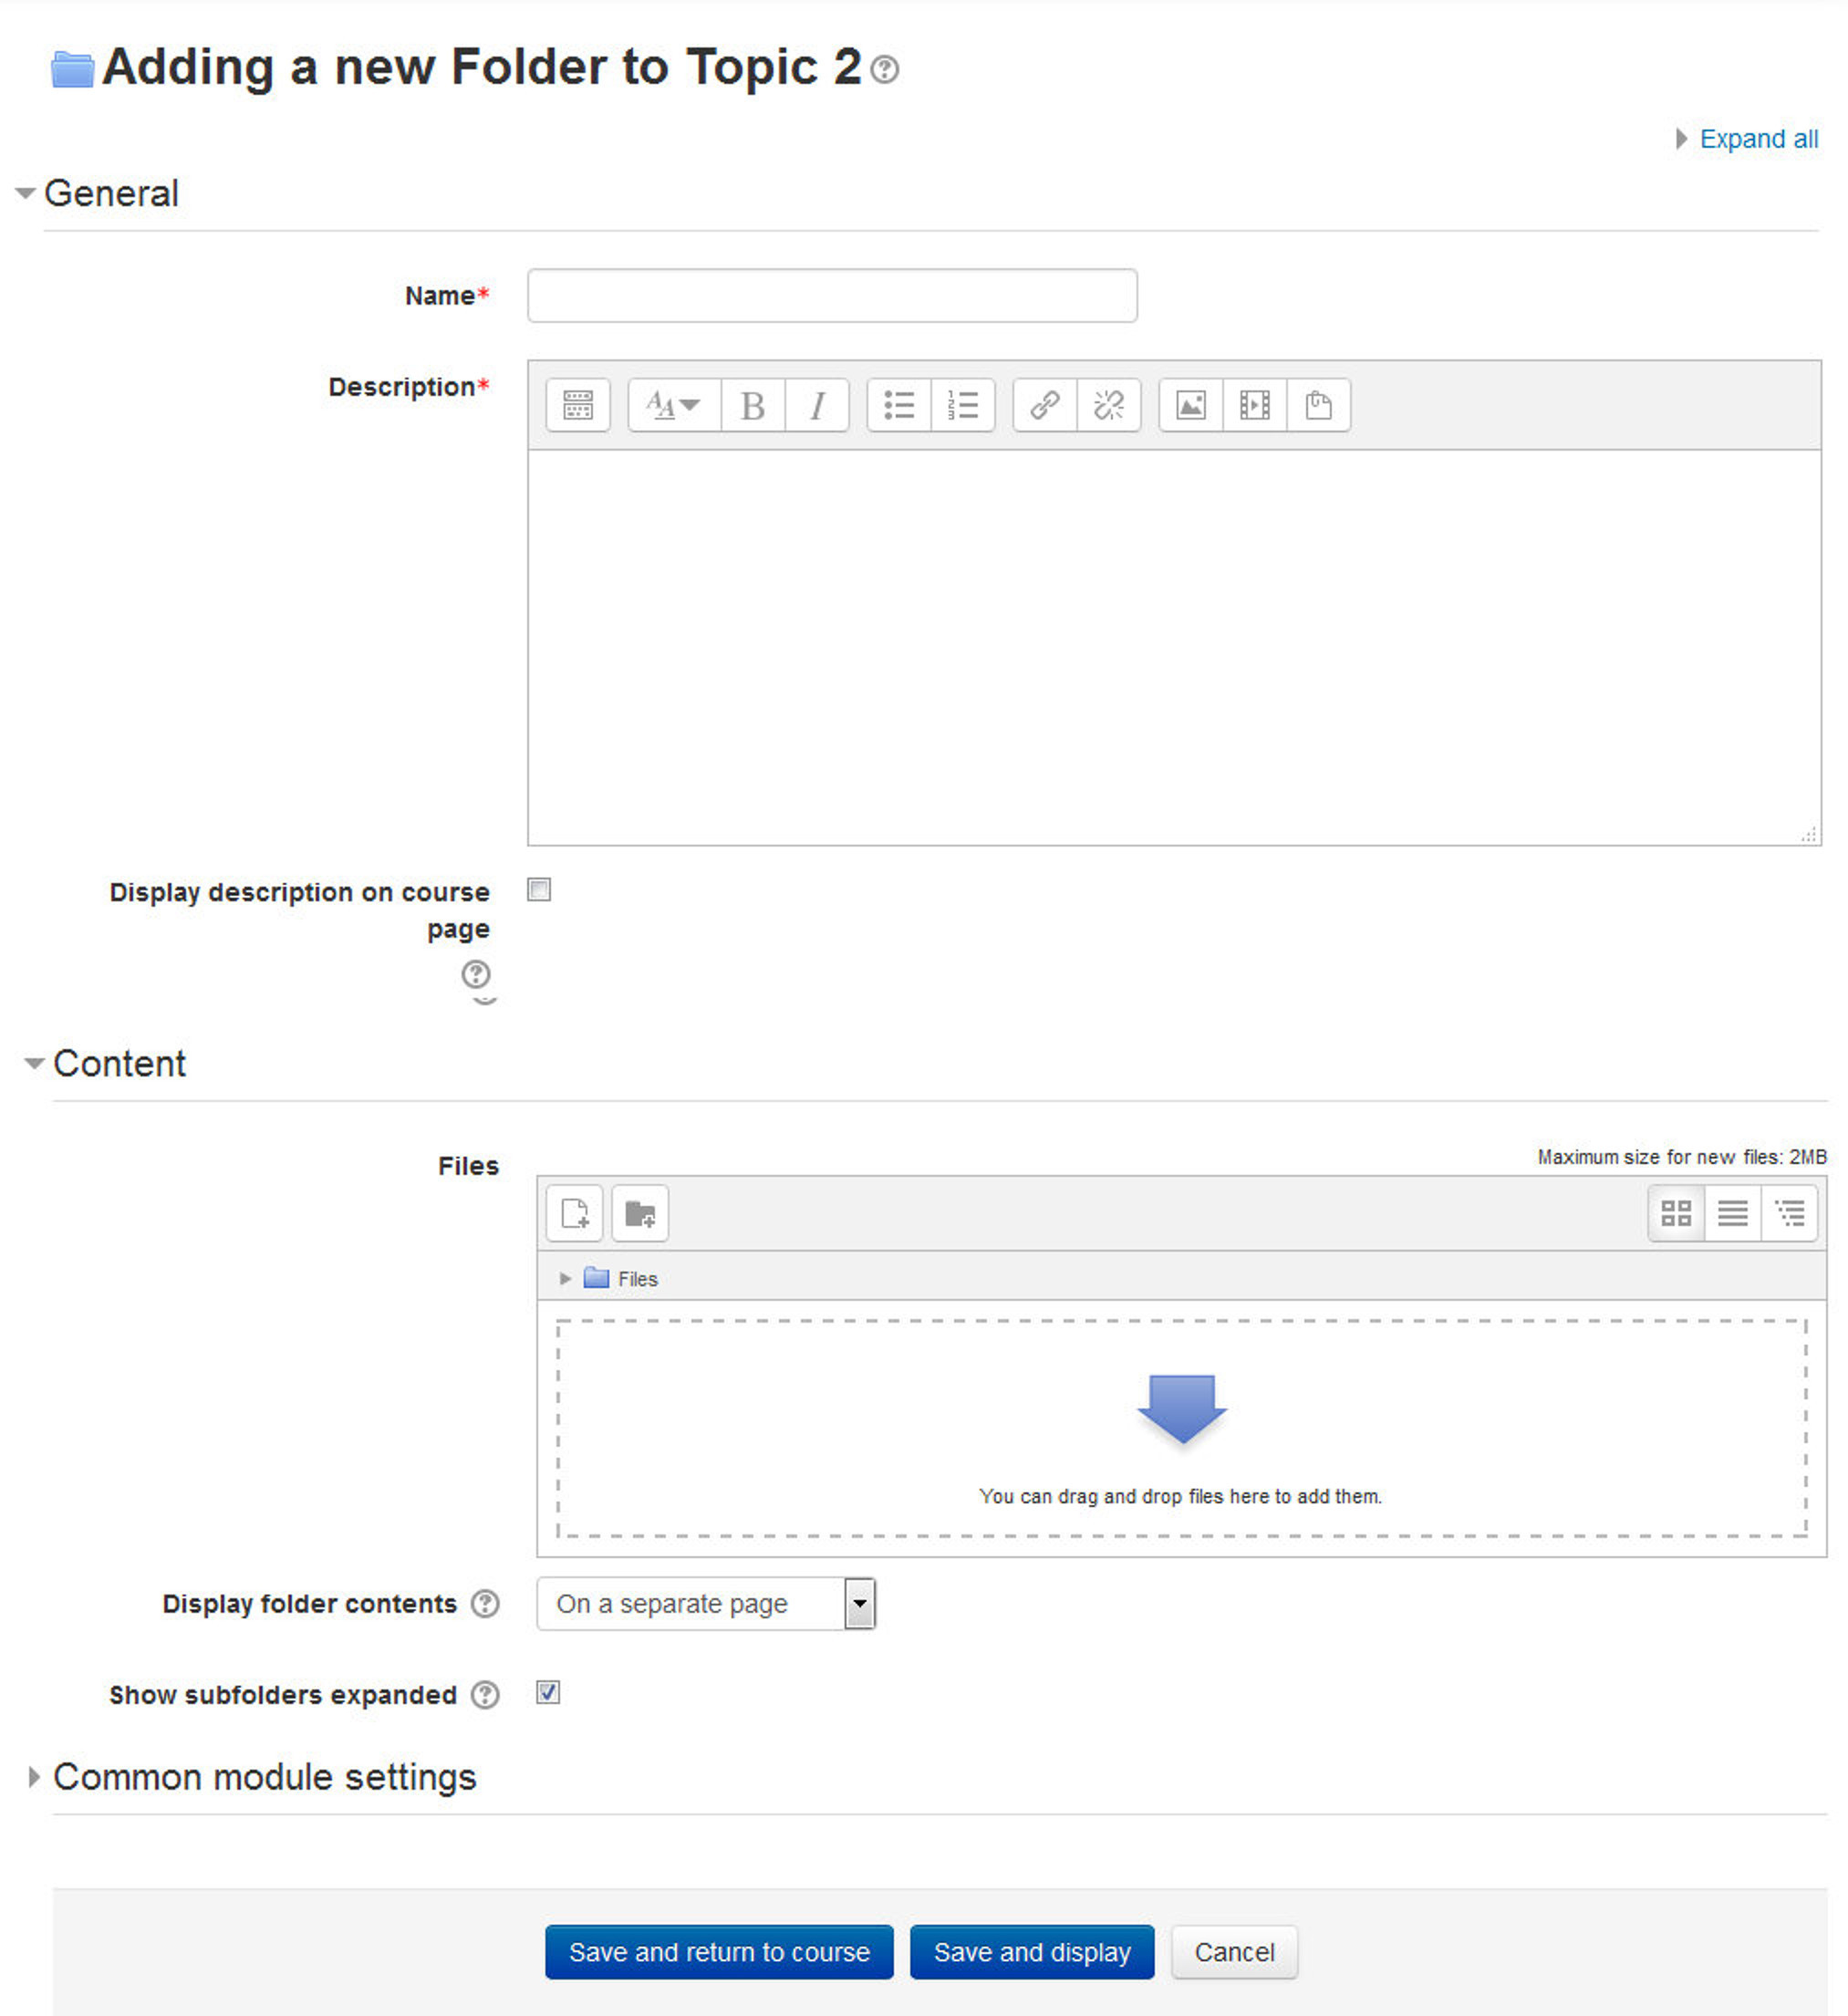Insert a hyperlink in the description
The image size is (1848, 2016).
(x=1045, y=405)
